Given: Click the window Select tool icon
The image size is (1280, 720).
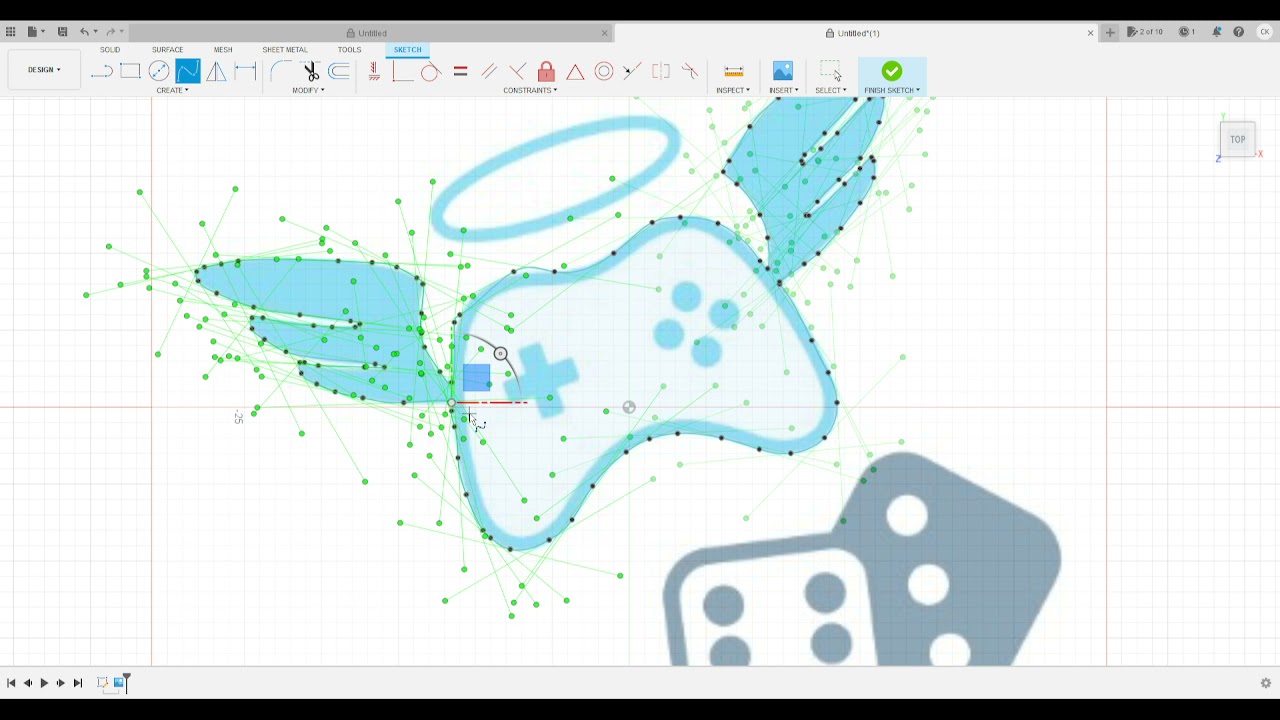Looking at the screenshot, I should (830, 71).
